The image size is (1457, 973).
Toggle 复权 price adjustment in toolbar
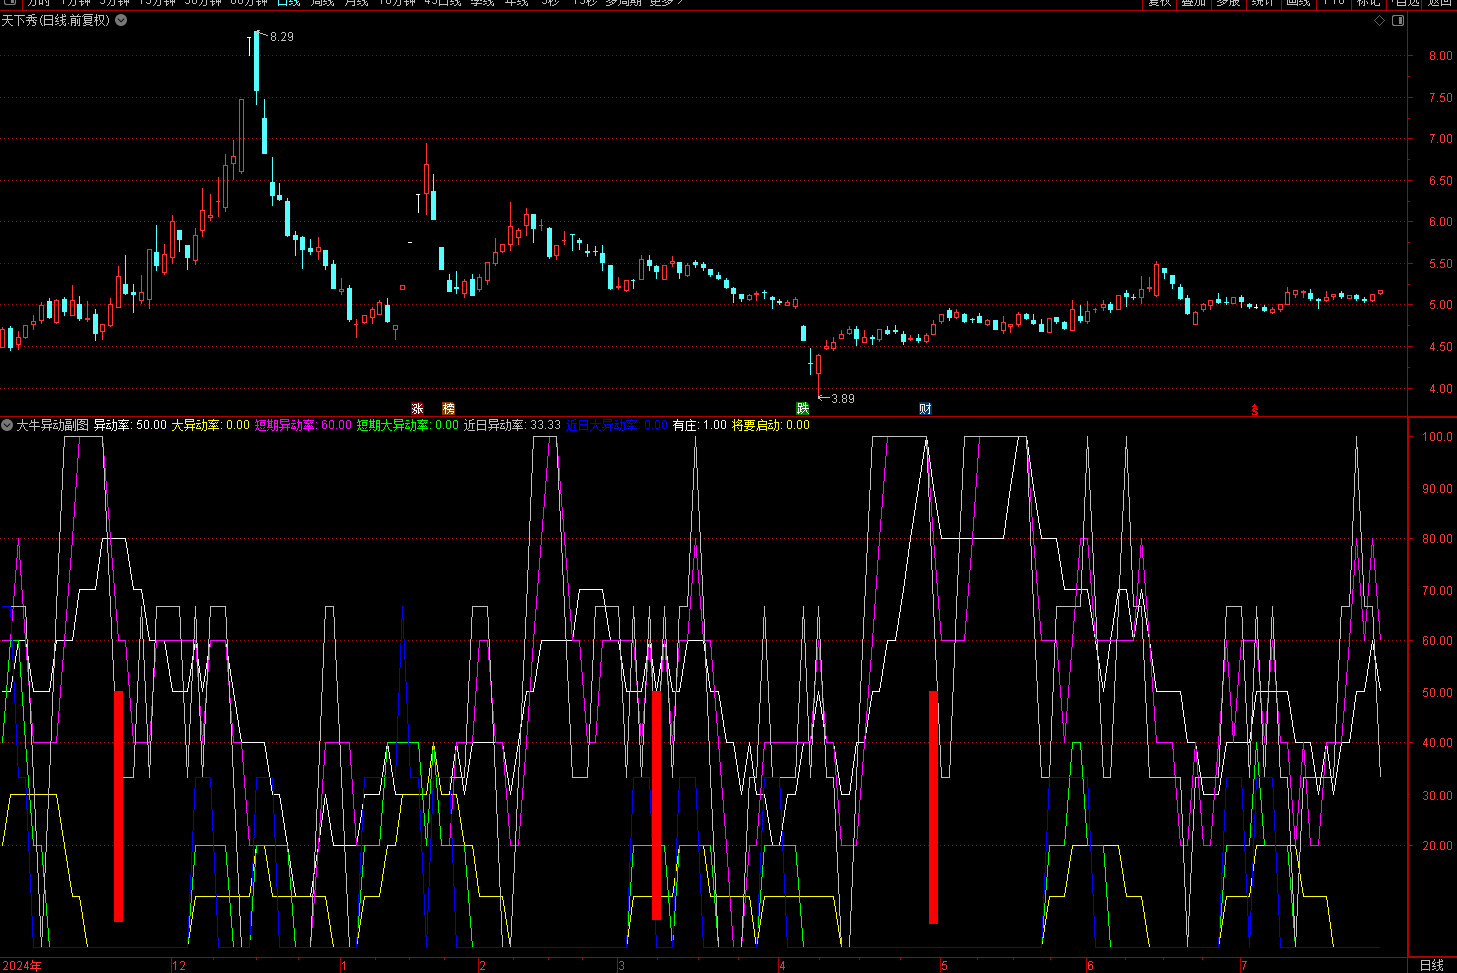tap(1159, 3)
